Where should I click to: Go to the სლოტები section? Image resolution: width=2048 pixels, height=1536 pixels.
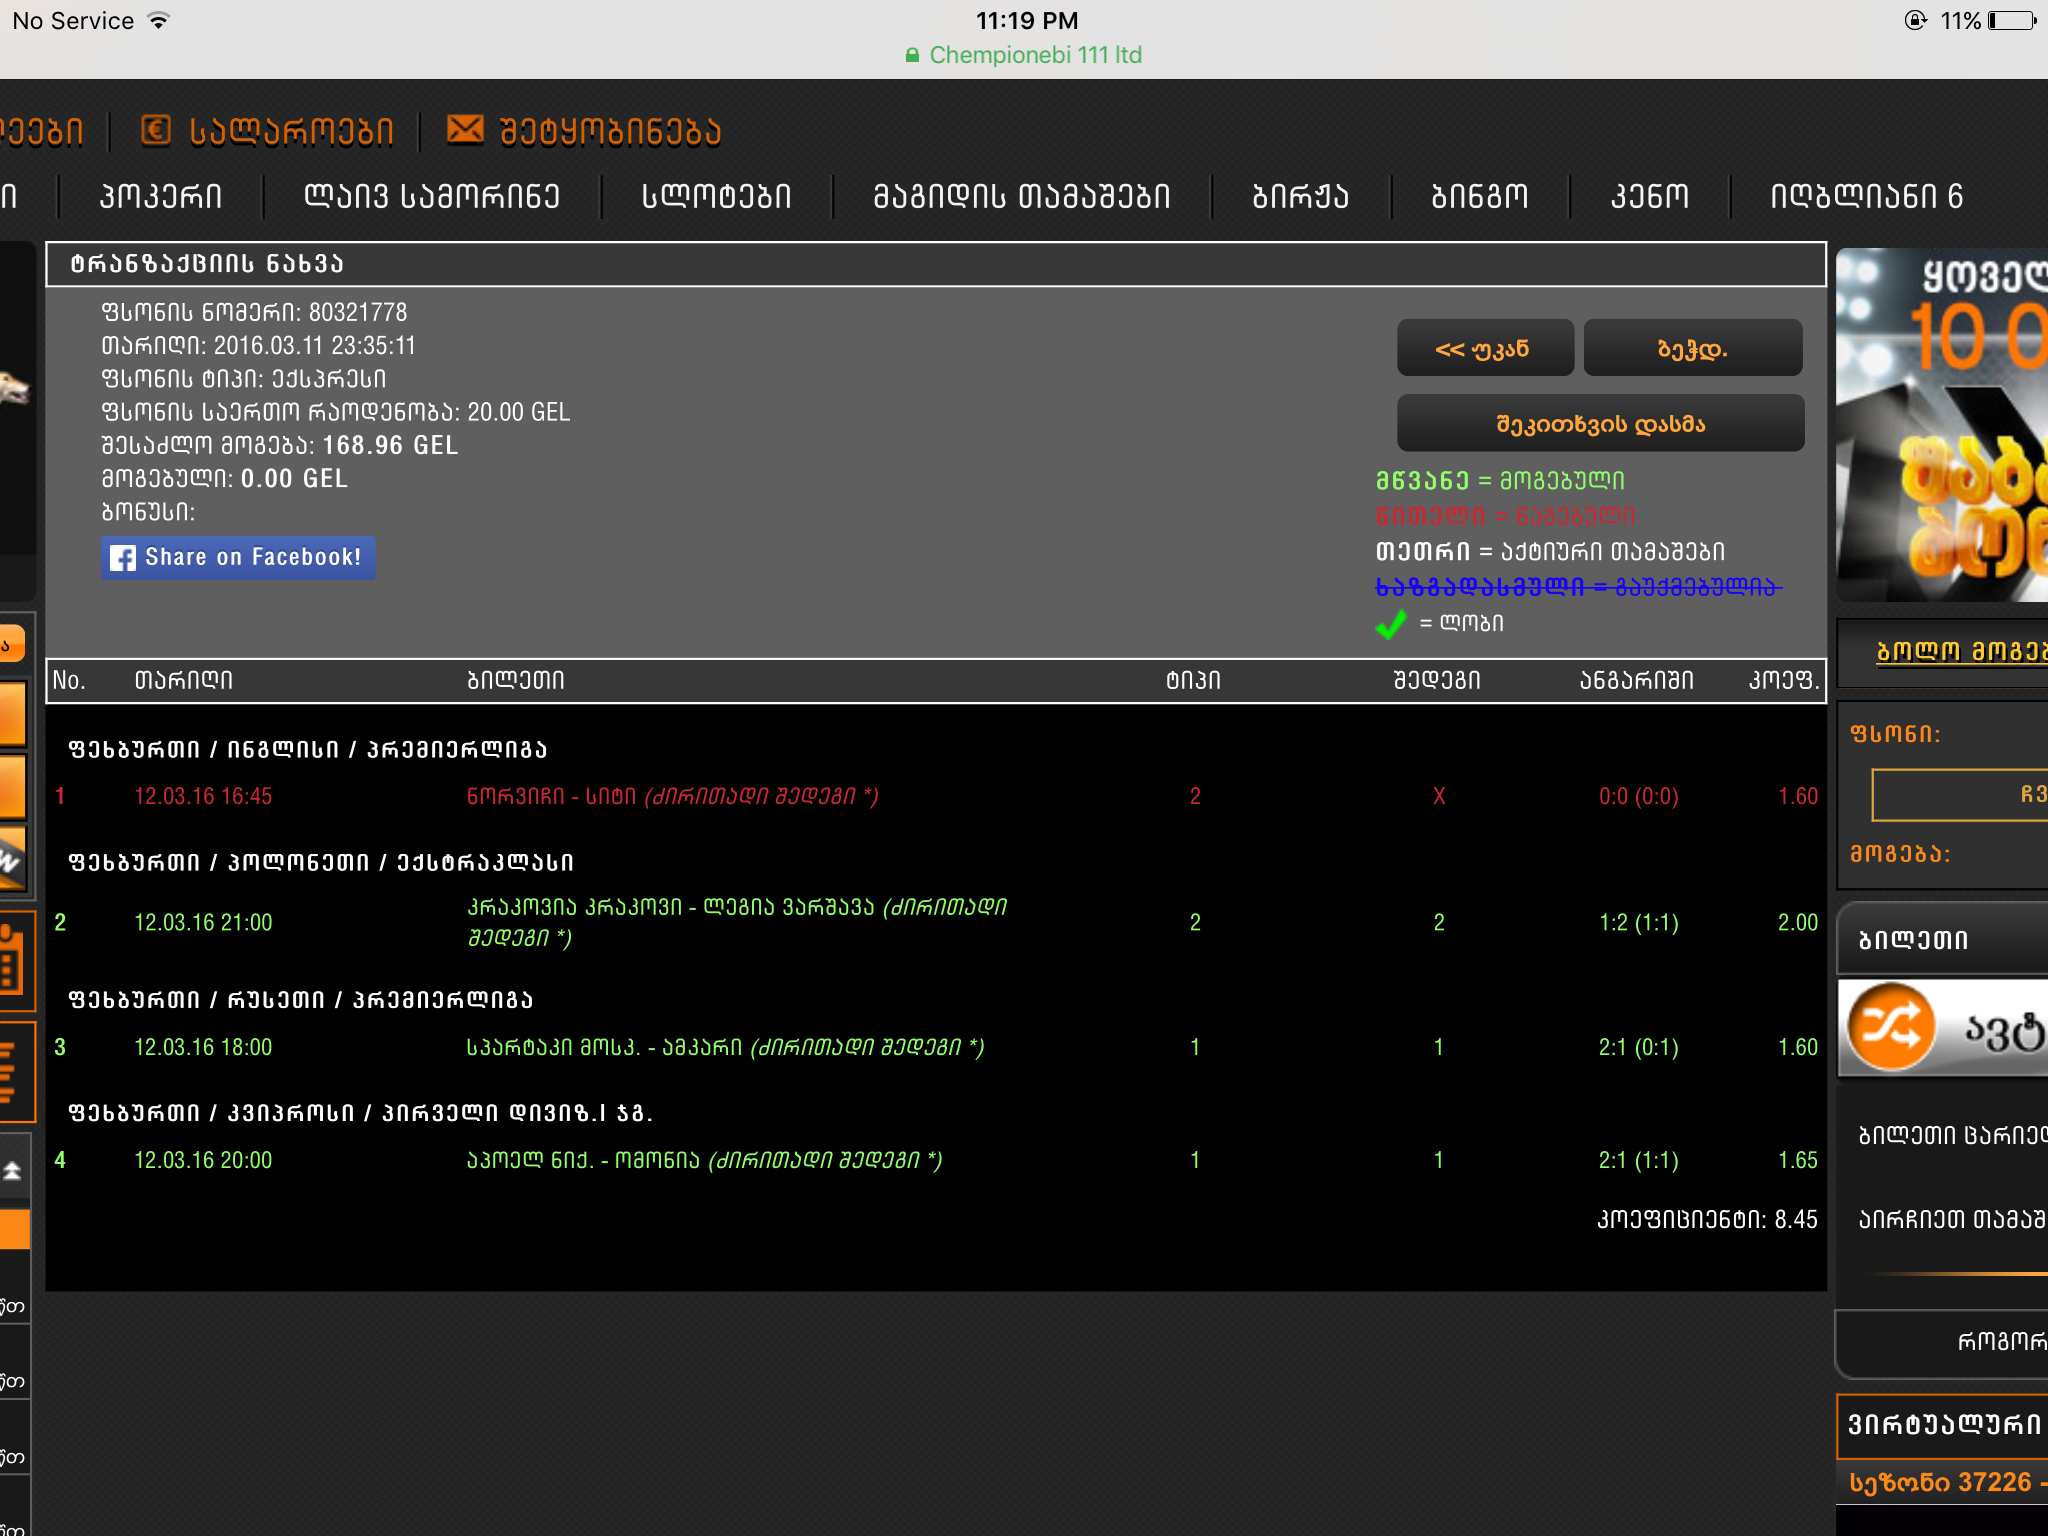point(716,196)
